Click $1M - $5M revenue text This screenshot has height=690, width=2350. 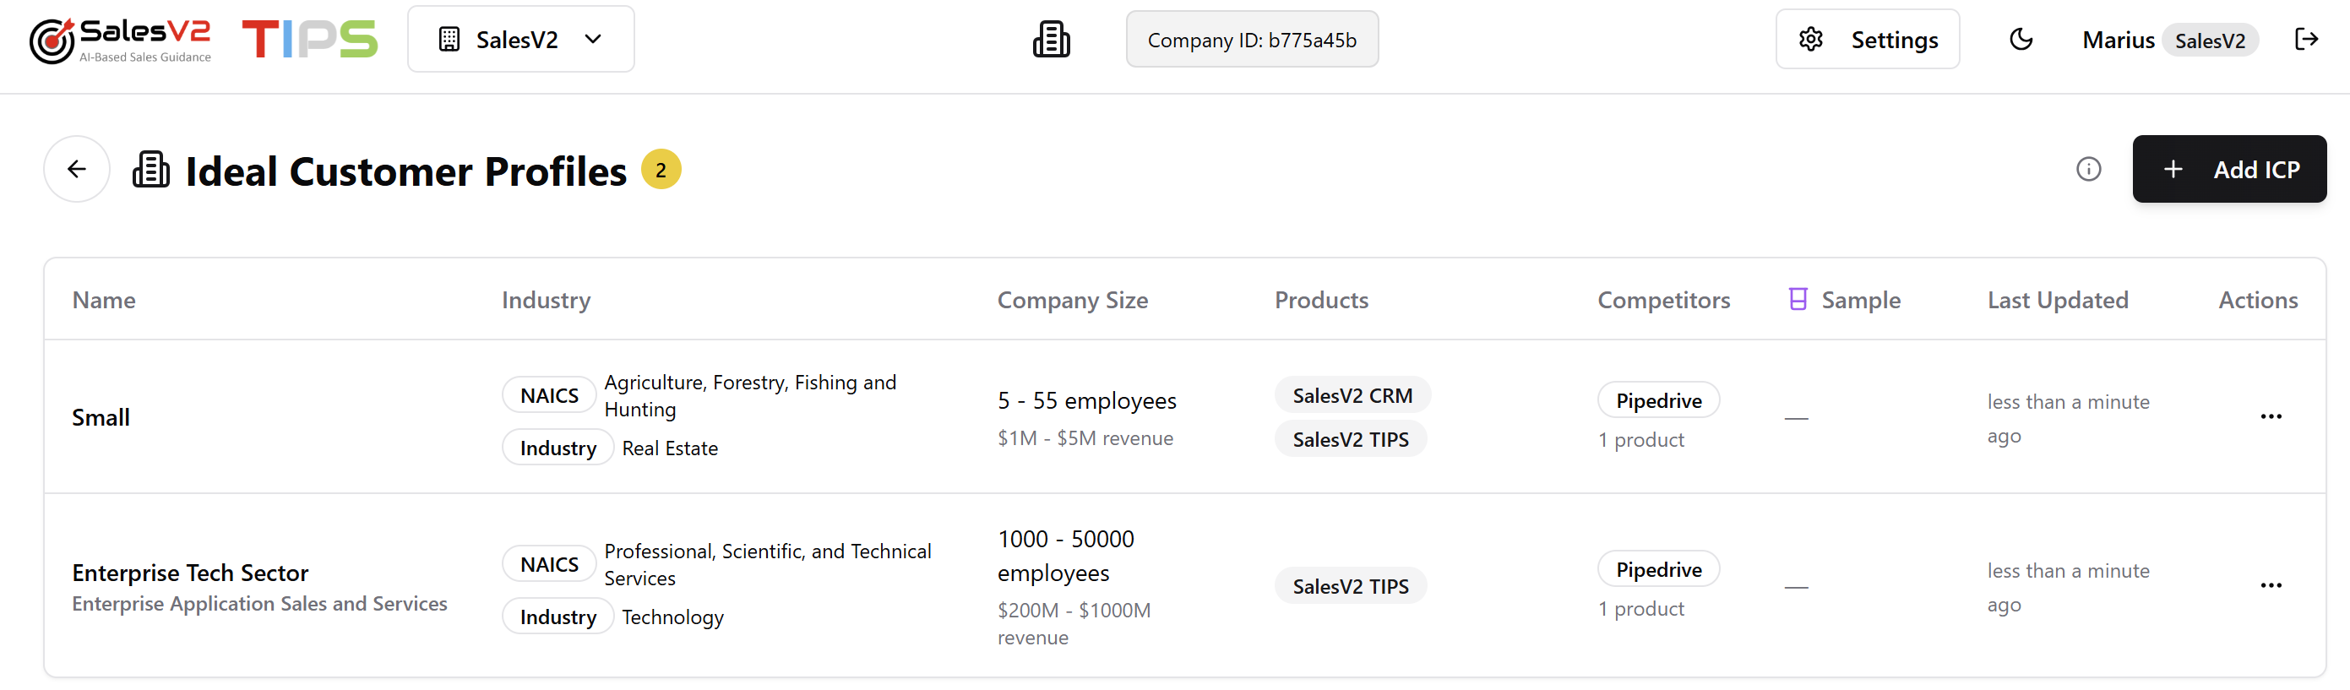click(x=1085, y=438)
